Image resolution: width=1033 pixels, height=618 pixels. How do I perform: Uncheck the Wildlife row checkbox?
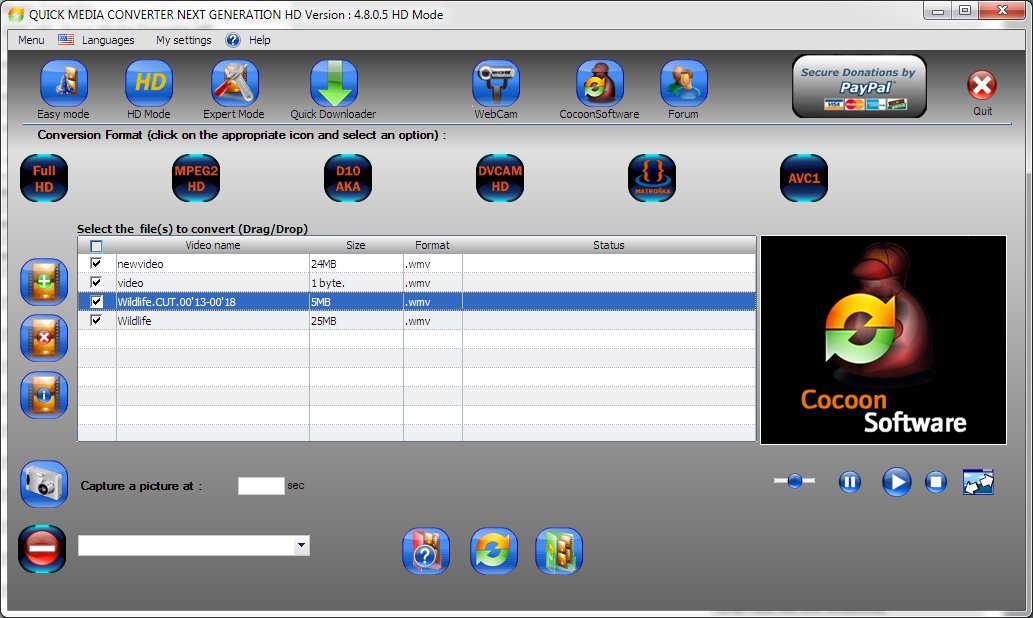tap(96, 321)
